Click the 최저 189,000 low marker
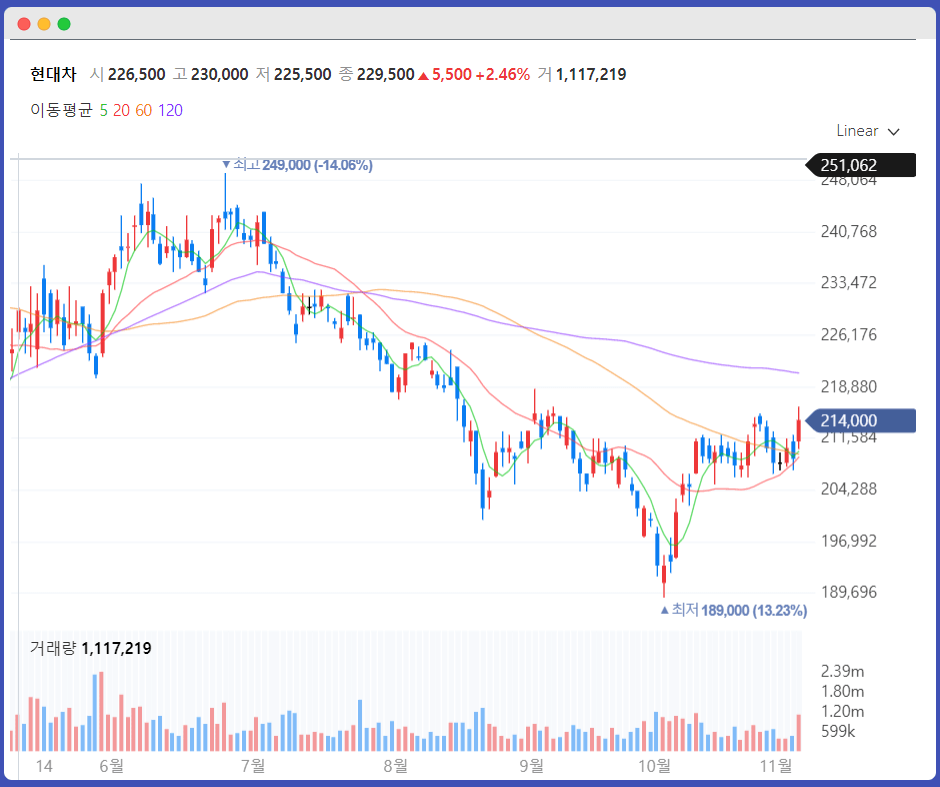This screenshot has width=940, height=787. (x=734, y=610)
